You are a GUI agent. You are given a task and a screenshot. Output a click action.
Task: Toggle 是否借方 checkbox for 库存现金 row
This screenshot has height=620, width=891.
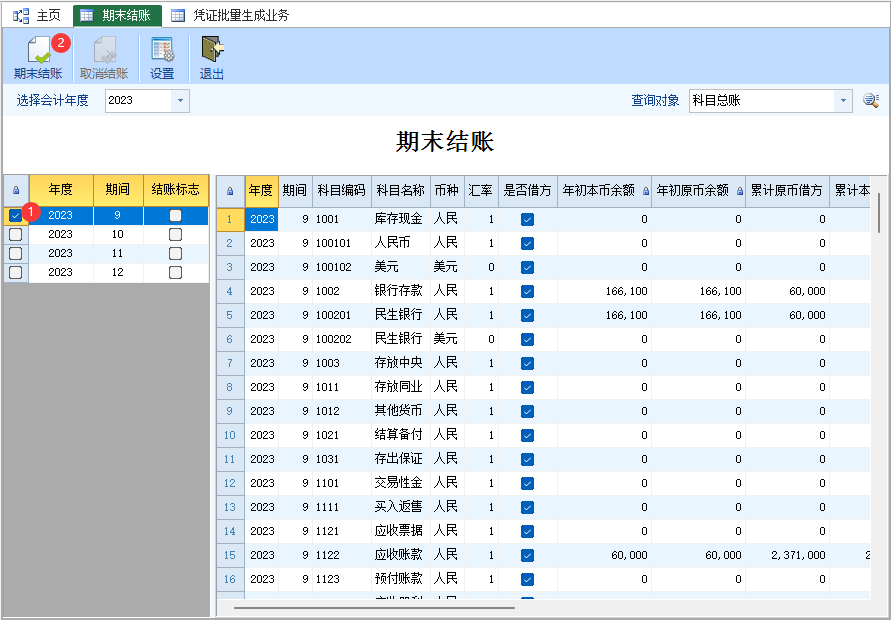pos(527,219)
